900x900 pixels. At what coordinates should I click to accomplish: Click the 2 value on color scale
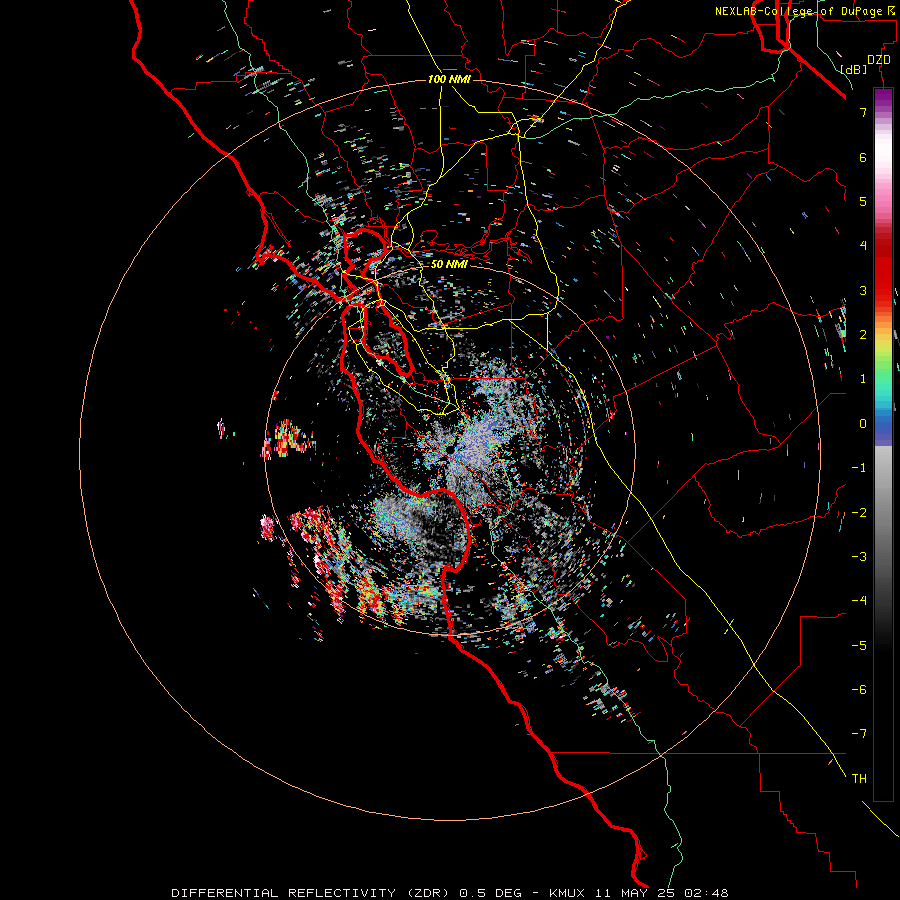(x=863, y=335)
